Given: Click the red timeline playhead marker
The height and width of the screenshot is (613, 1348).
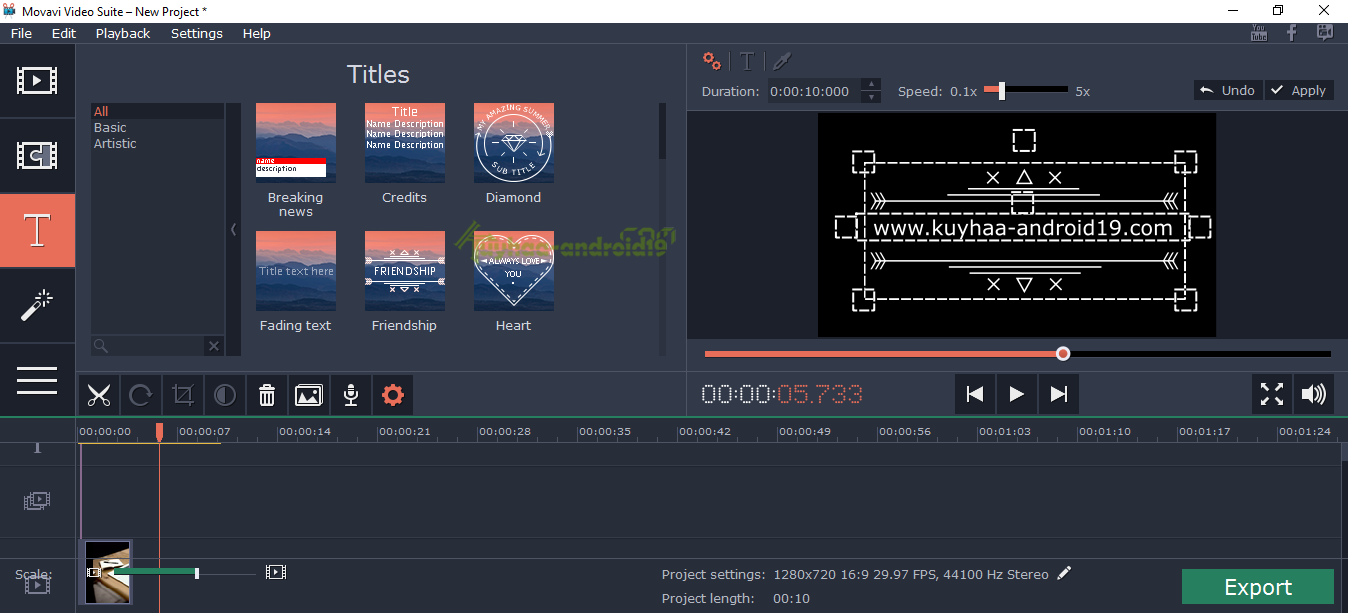Looking at the screenshot, I should 159,431.
